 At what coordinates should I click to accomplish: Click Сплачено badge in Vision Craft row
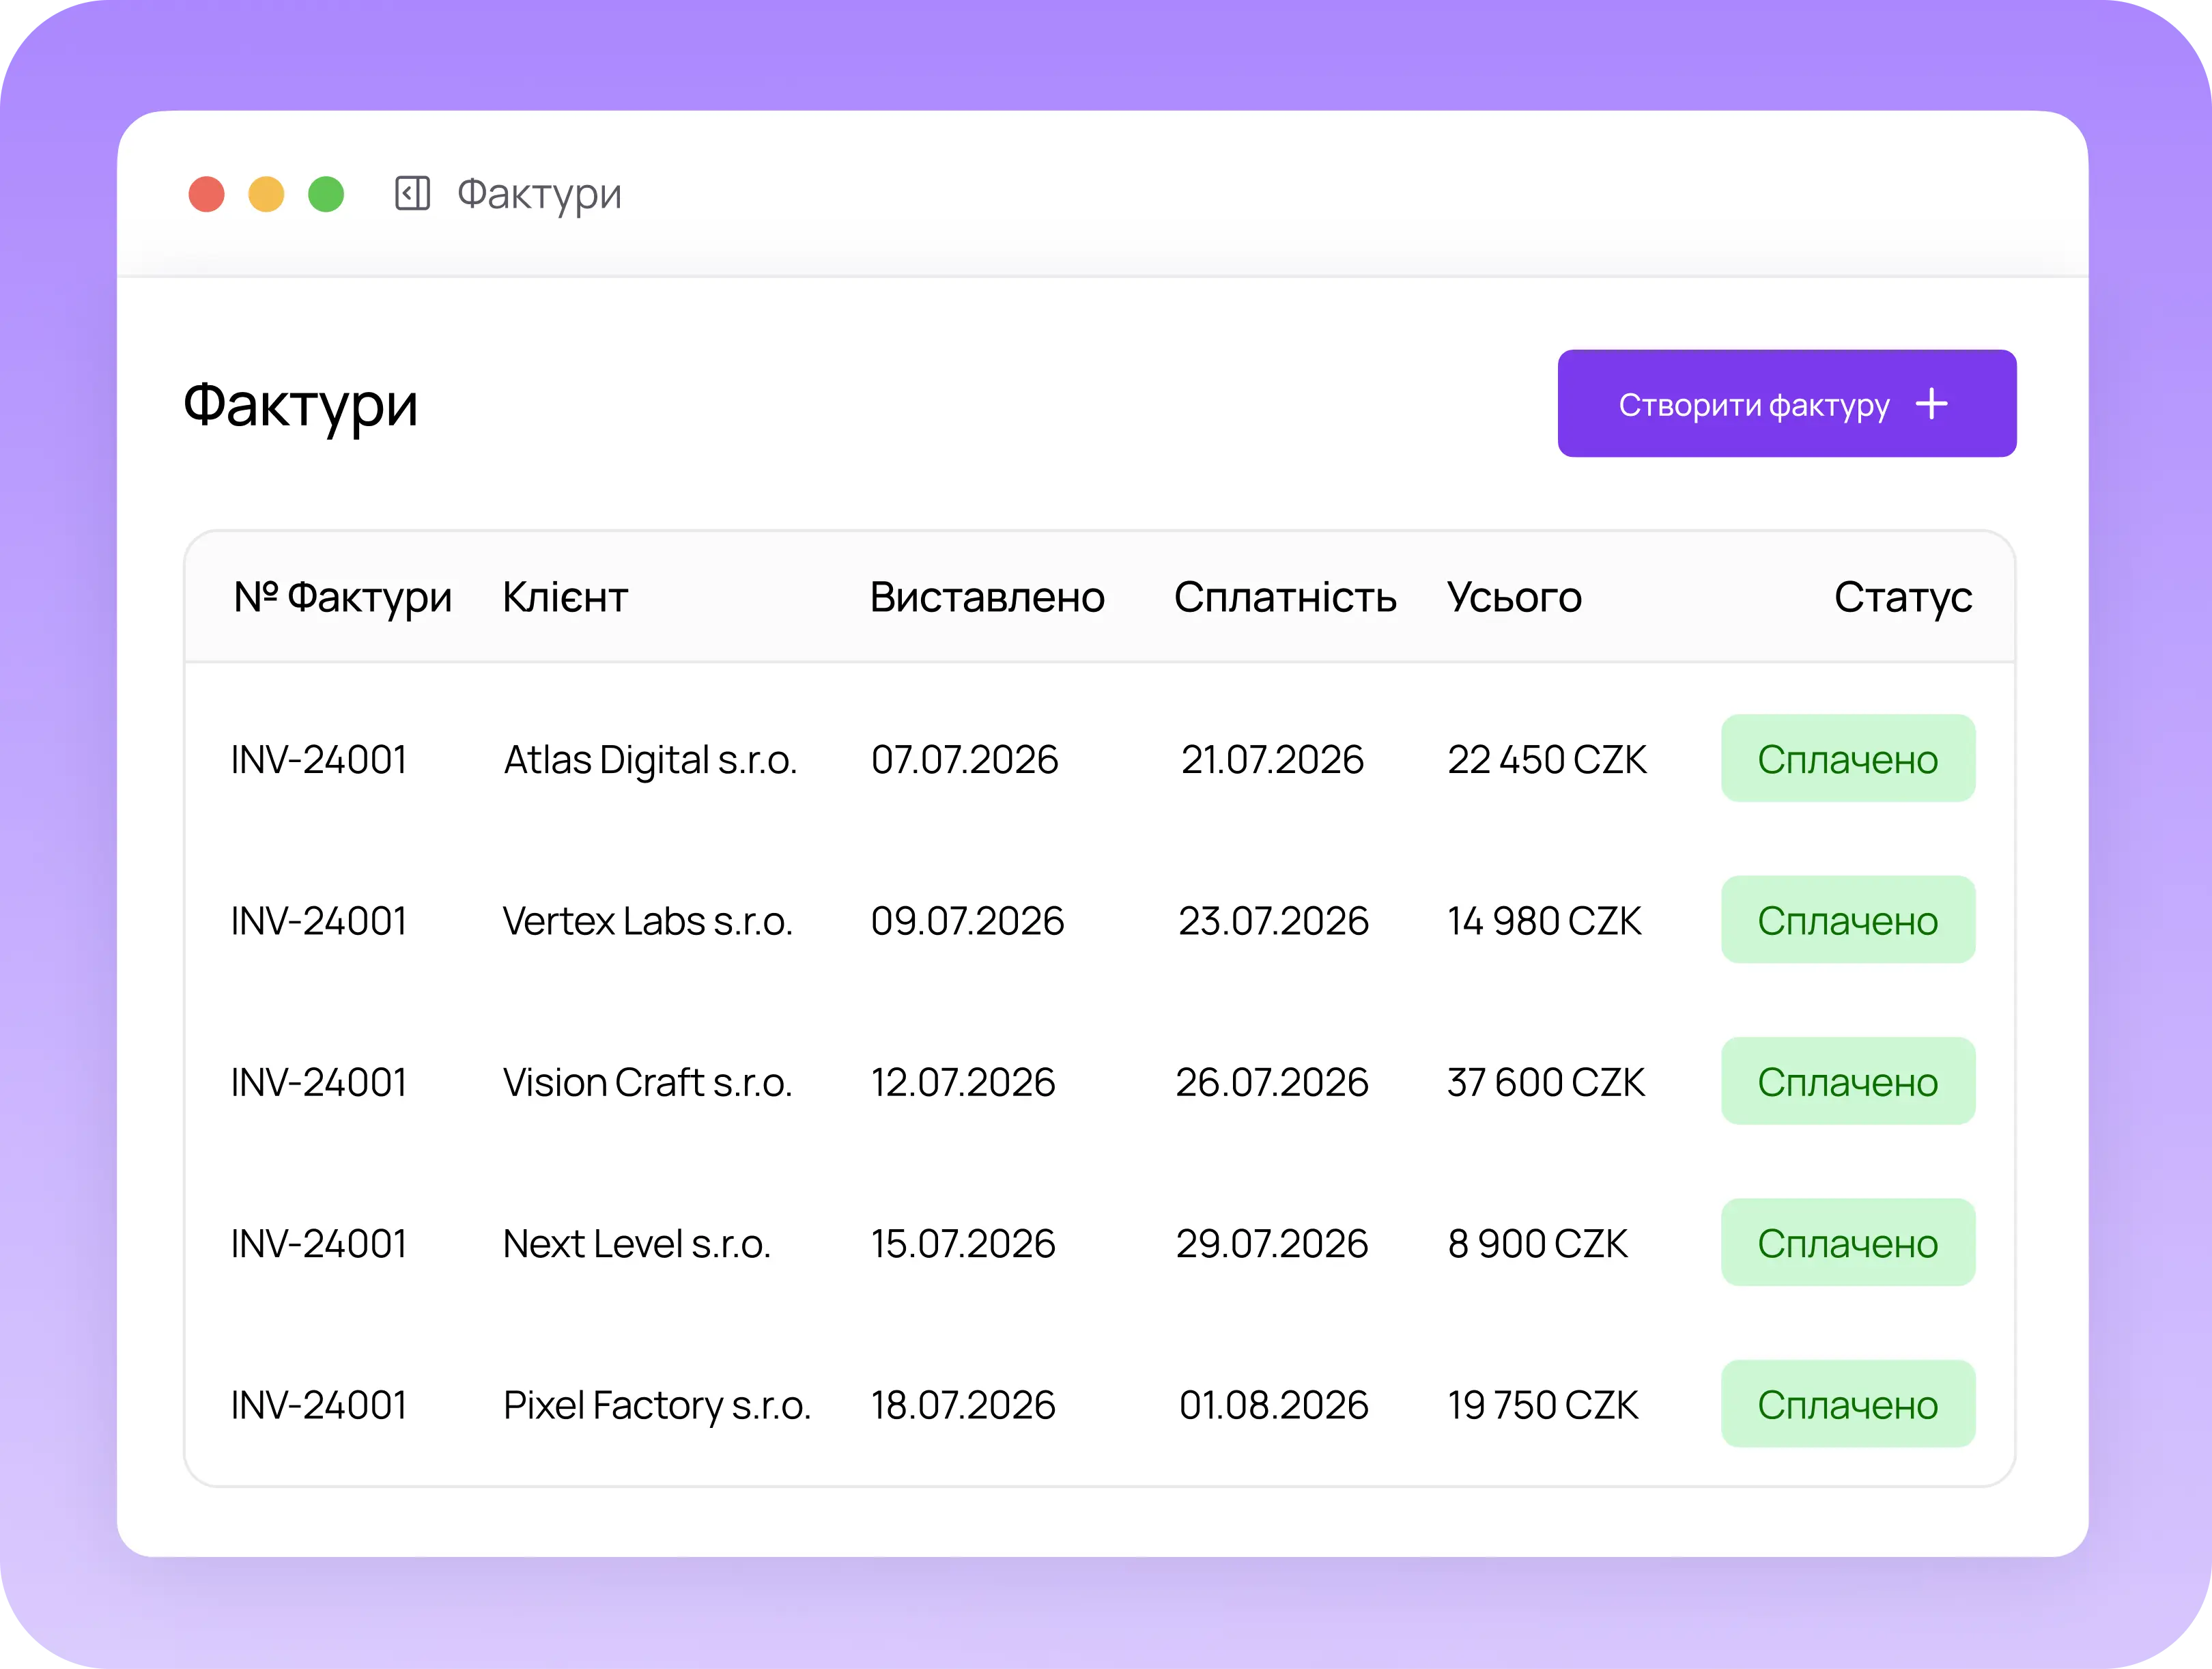(x=1848, y=1081)
